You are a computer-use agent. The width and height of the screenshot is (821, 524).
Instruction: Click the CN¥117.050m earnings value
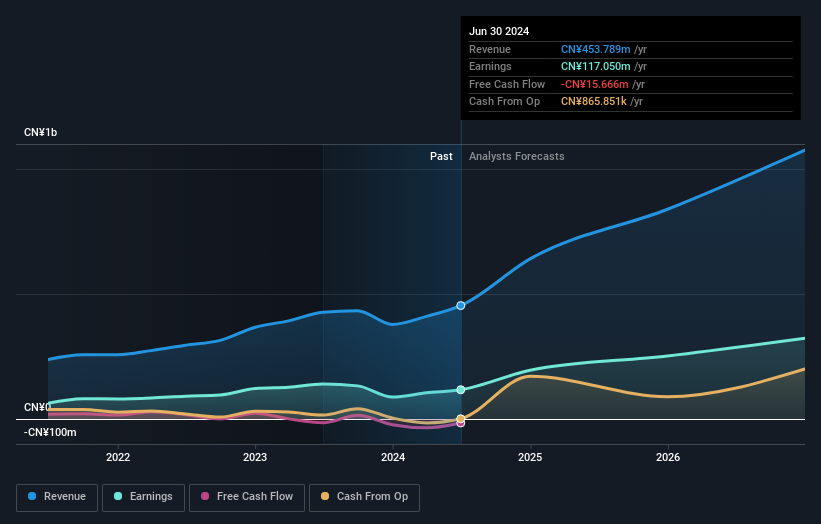(x=595, y=66)
